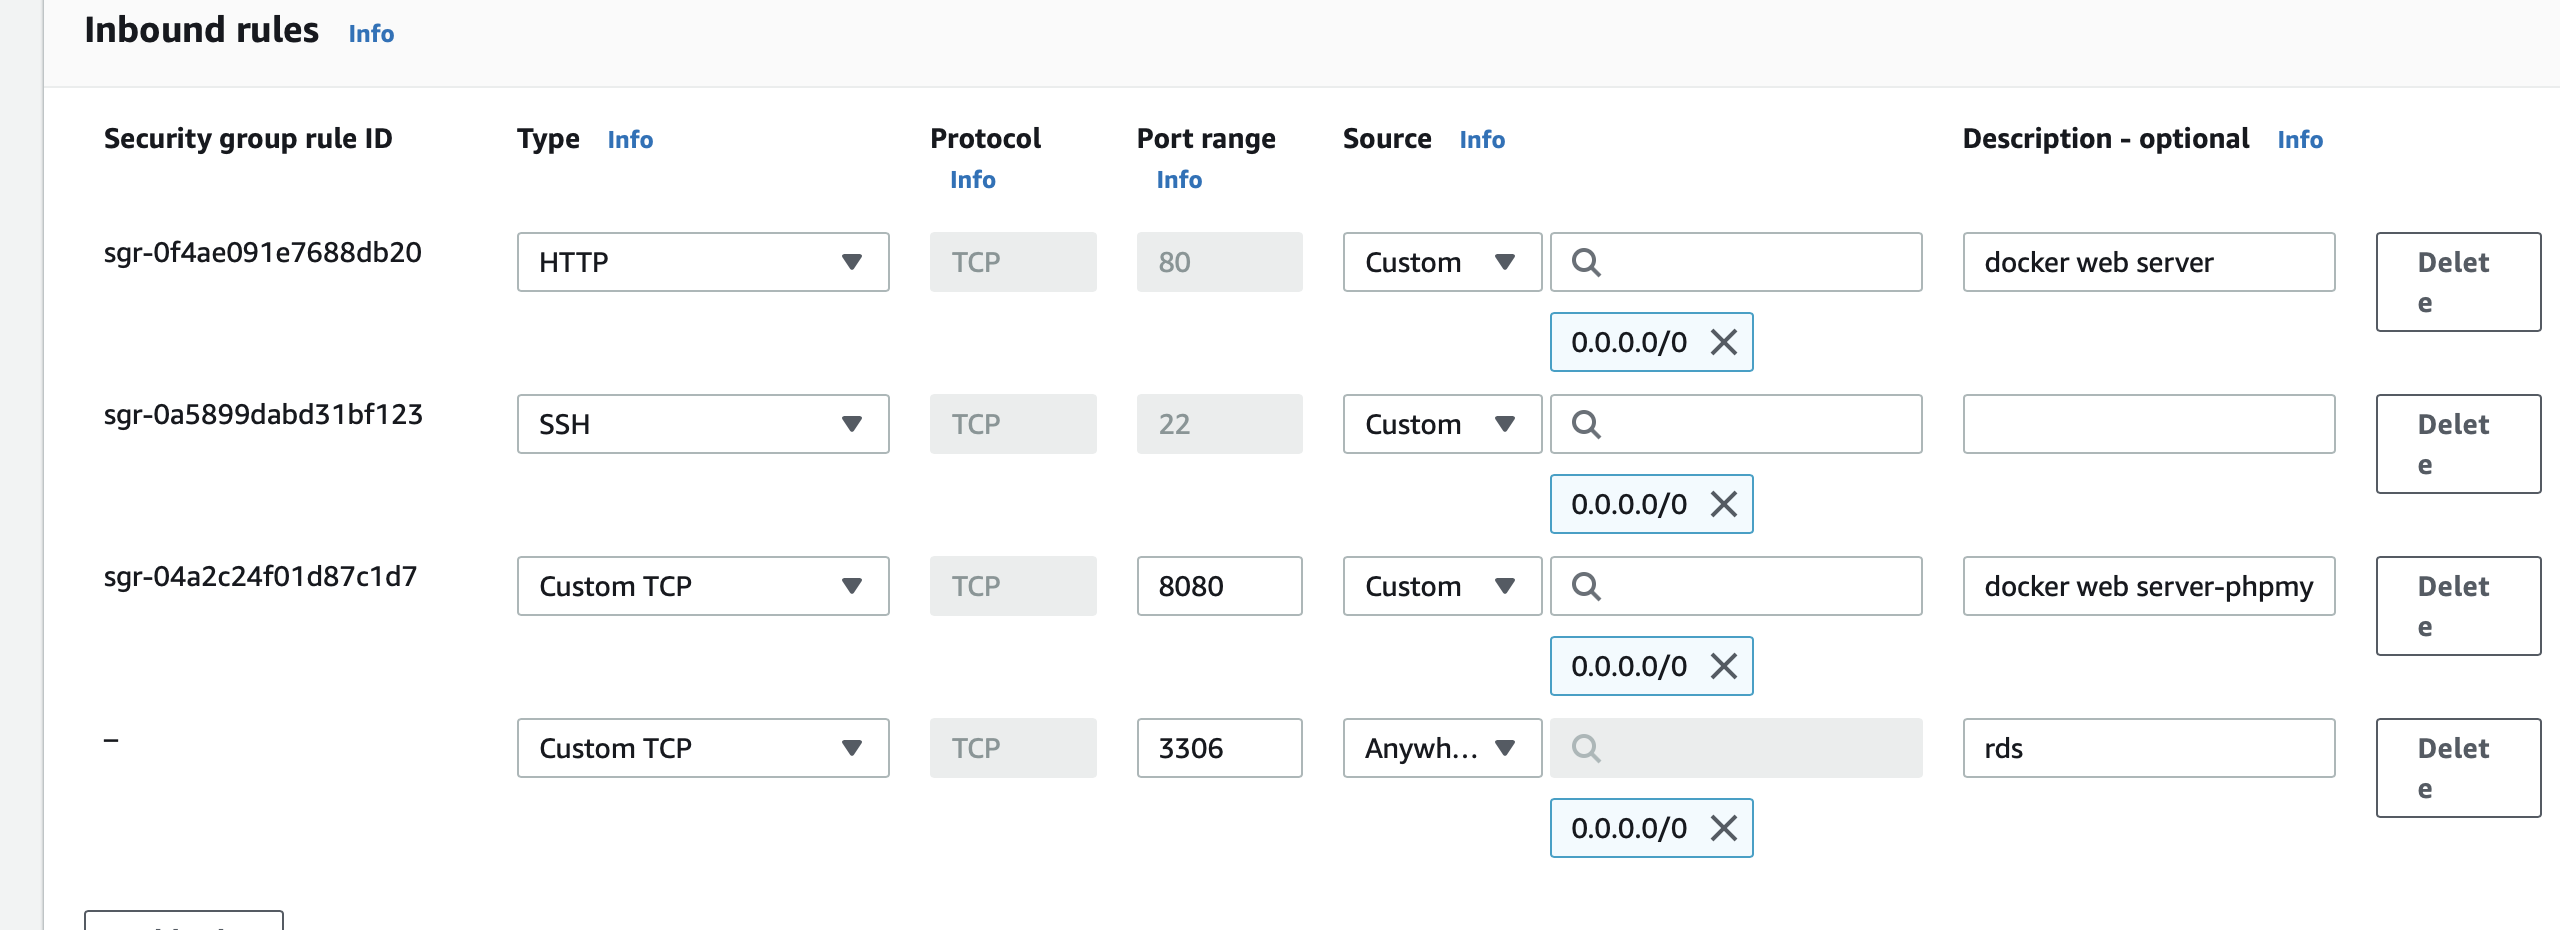Viewport: 2560px width, 930px height.
Task: Click the empty SSH rule description field
Action: 2148,424
